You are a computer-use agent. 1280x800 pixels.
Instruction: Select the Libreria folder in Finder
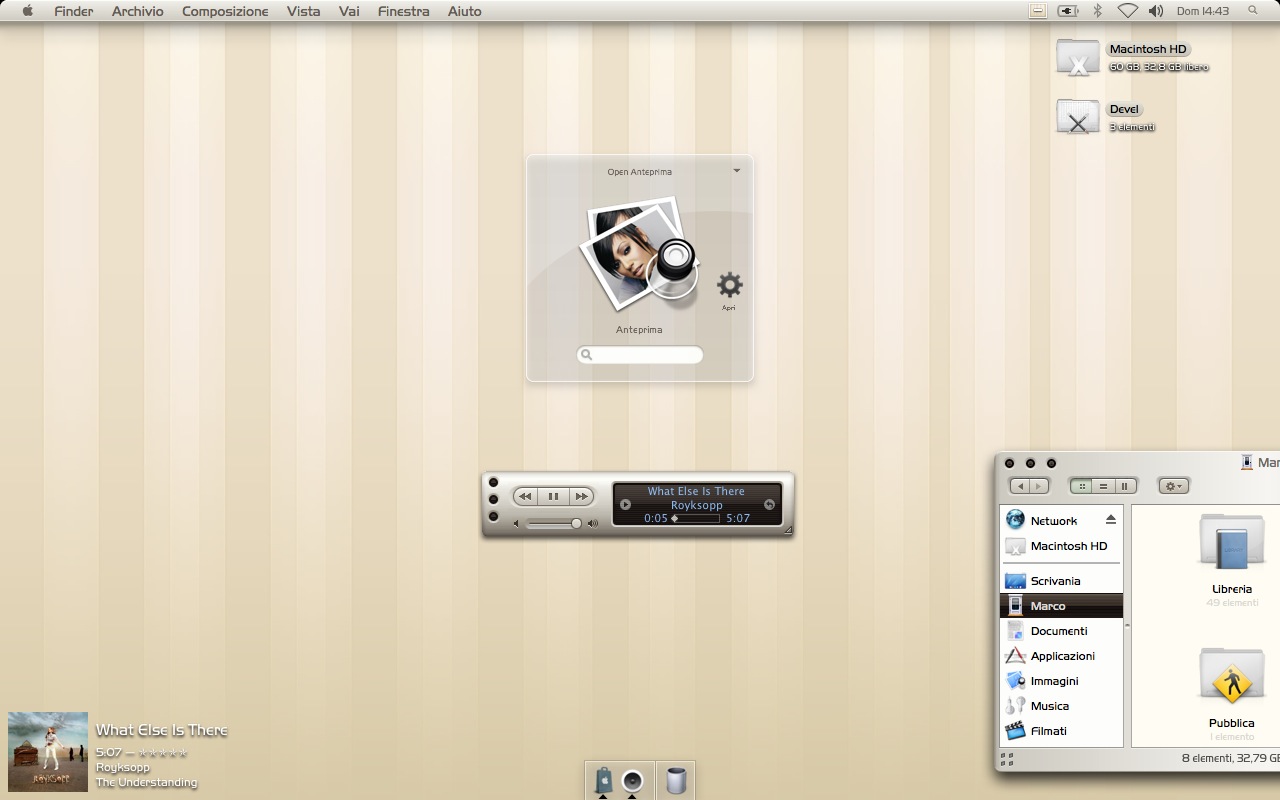pyautogui.click(x=1232, y=543)
